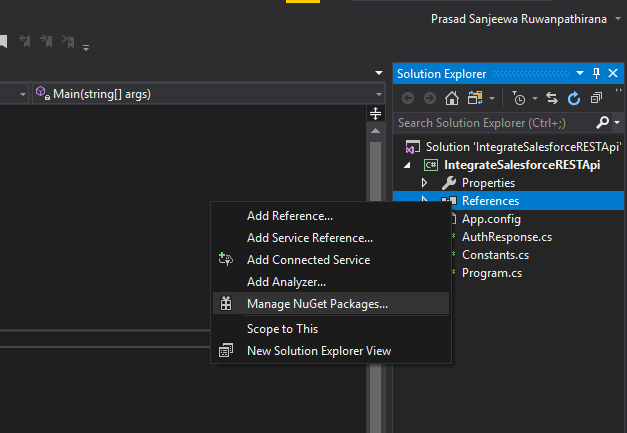Collapse the IntegrateSalesforceRESTApi project node
Viewport: 627px width, 433px height.
pyautogui.click(x=408, y=165)
